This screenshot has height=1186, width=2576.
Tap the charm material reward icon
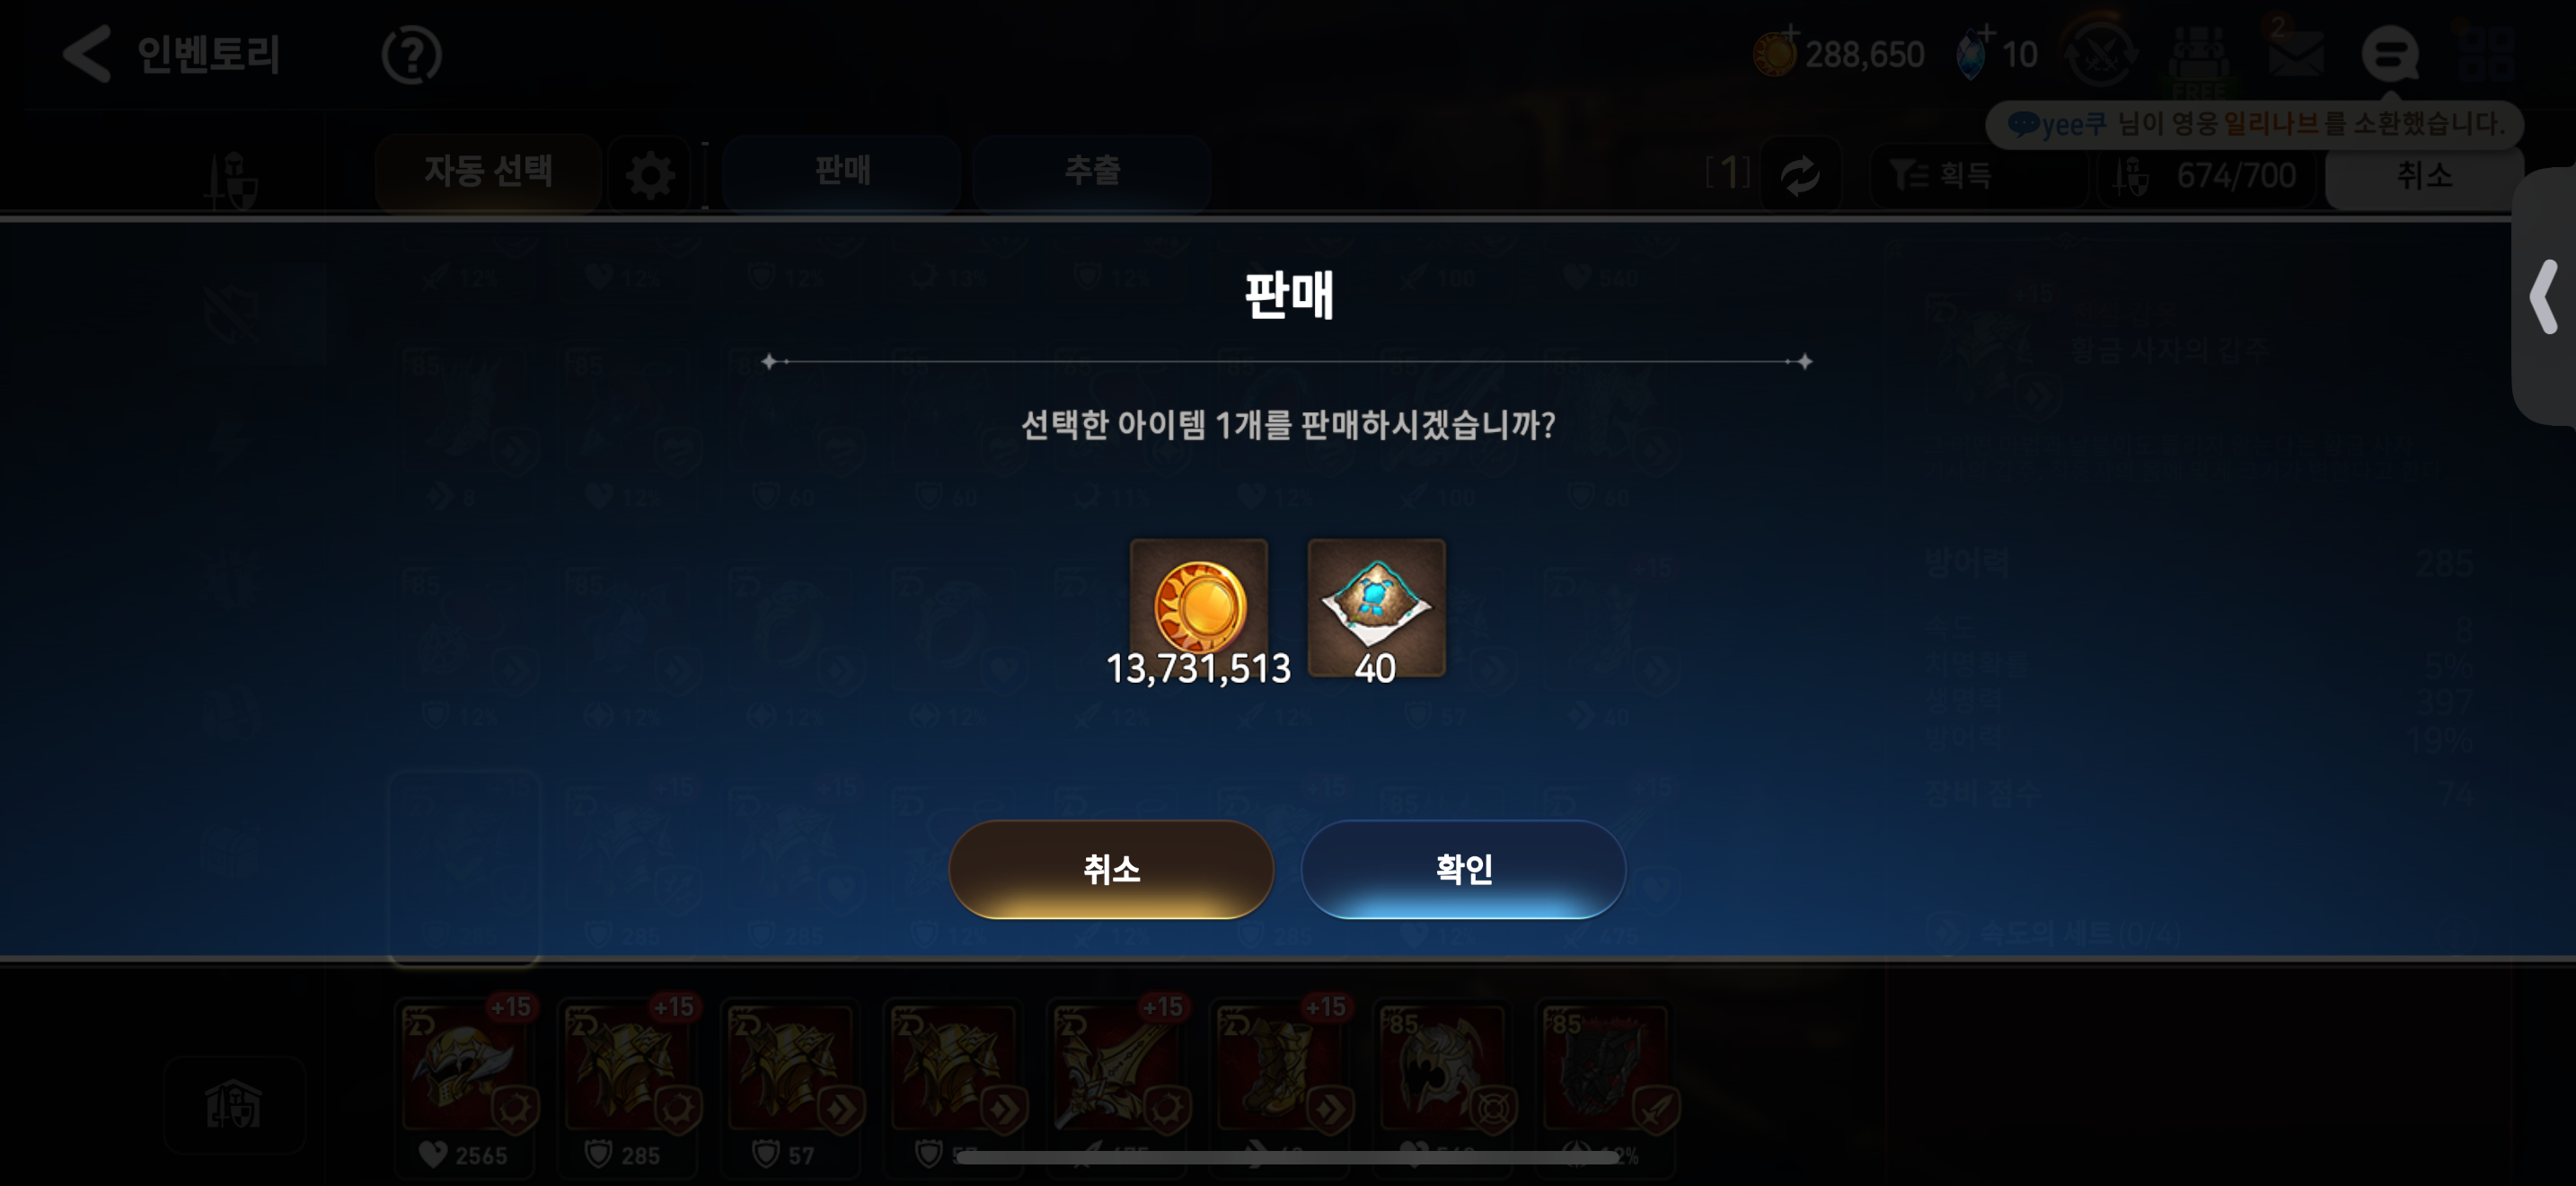pyautogui.click(x=1376, y=608)
